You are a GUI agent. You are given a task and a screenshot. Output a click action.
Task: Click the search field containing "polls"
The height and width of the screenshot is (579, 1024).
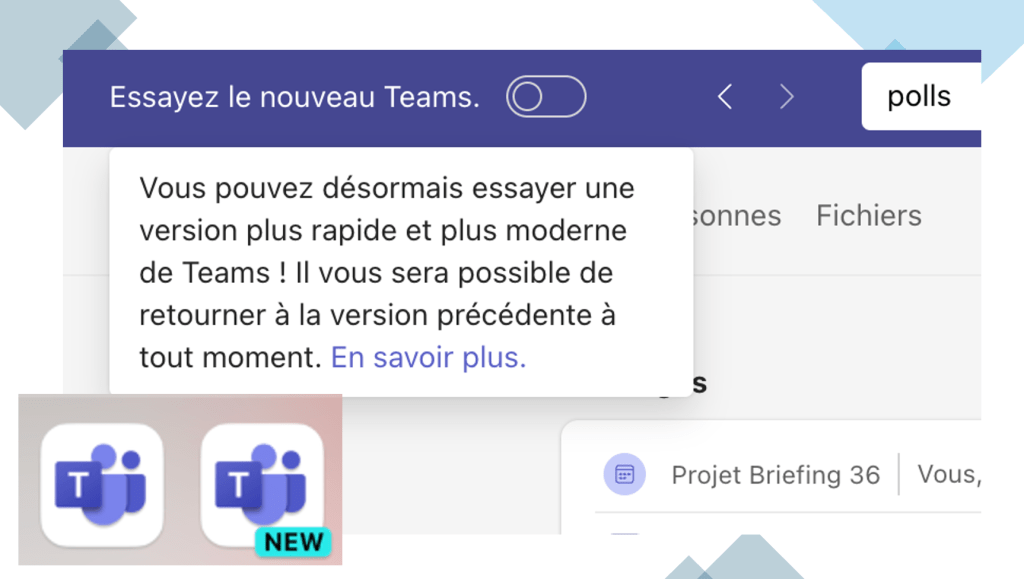coord(920,98)
